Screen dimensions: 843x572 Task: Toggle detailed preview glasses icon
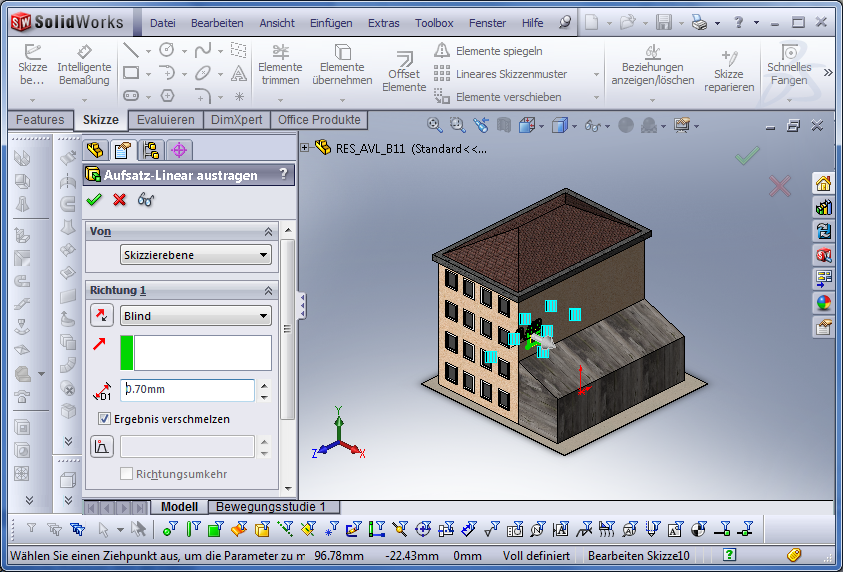tap(146, 200)
